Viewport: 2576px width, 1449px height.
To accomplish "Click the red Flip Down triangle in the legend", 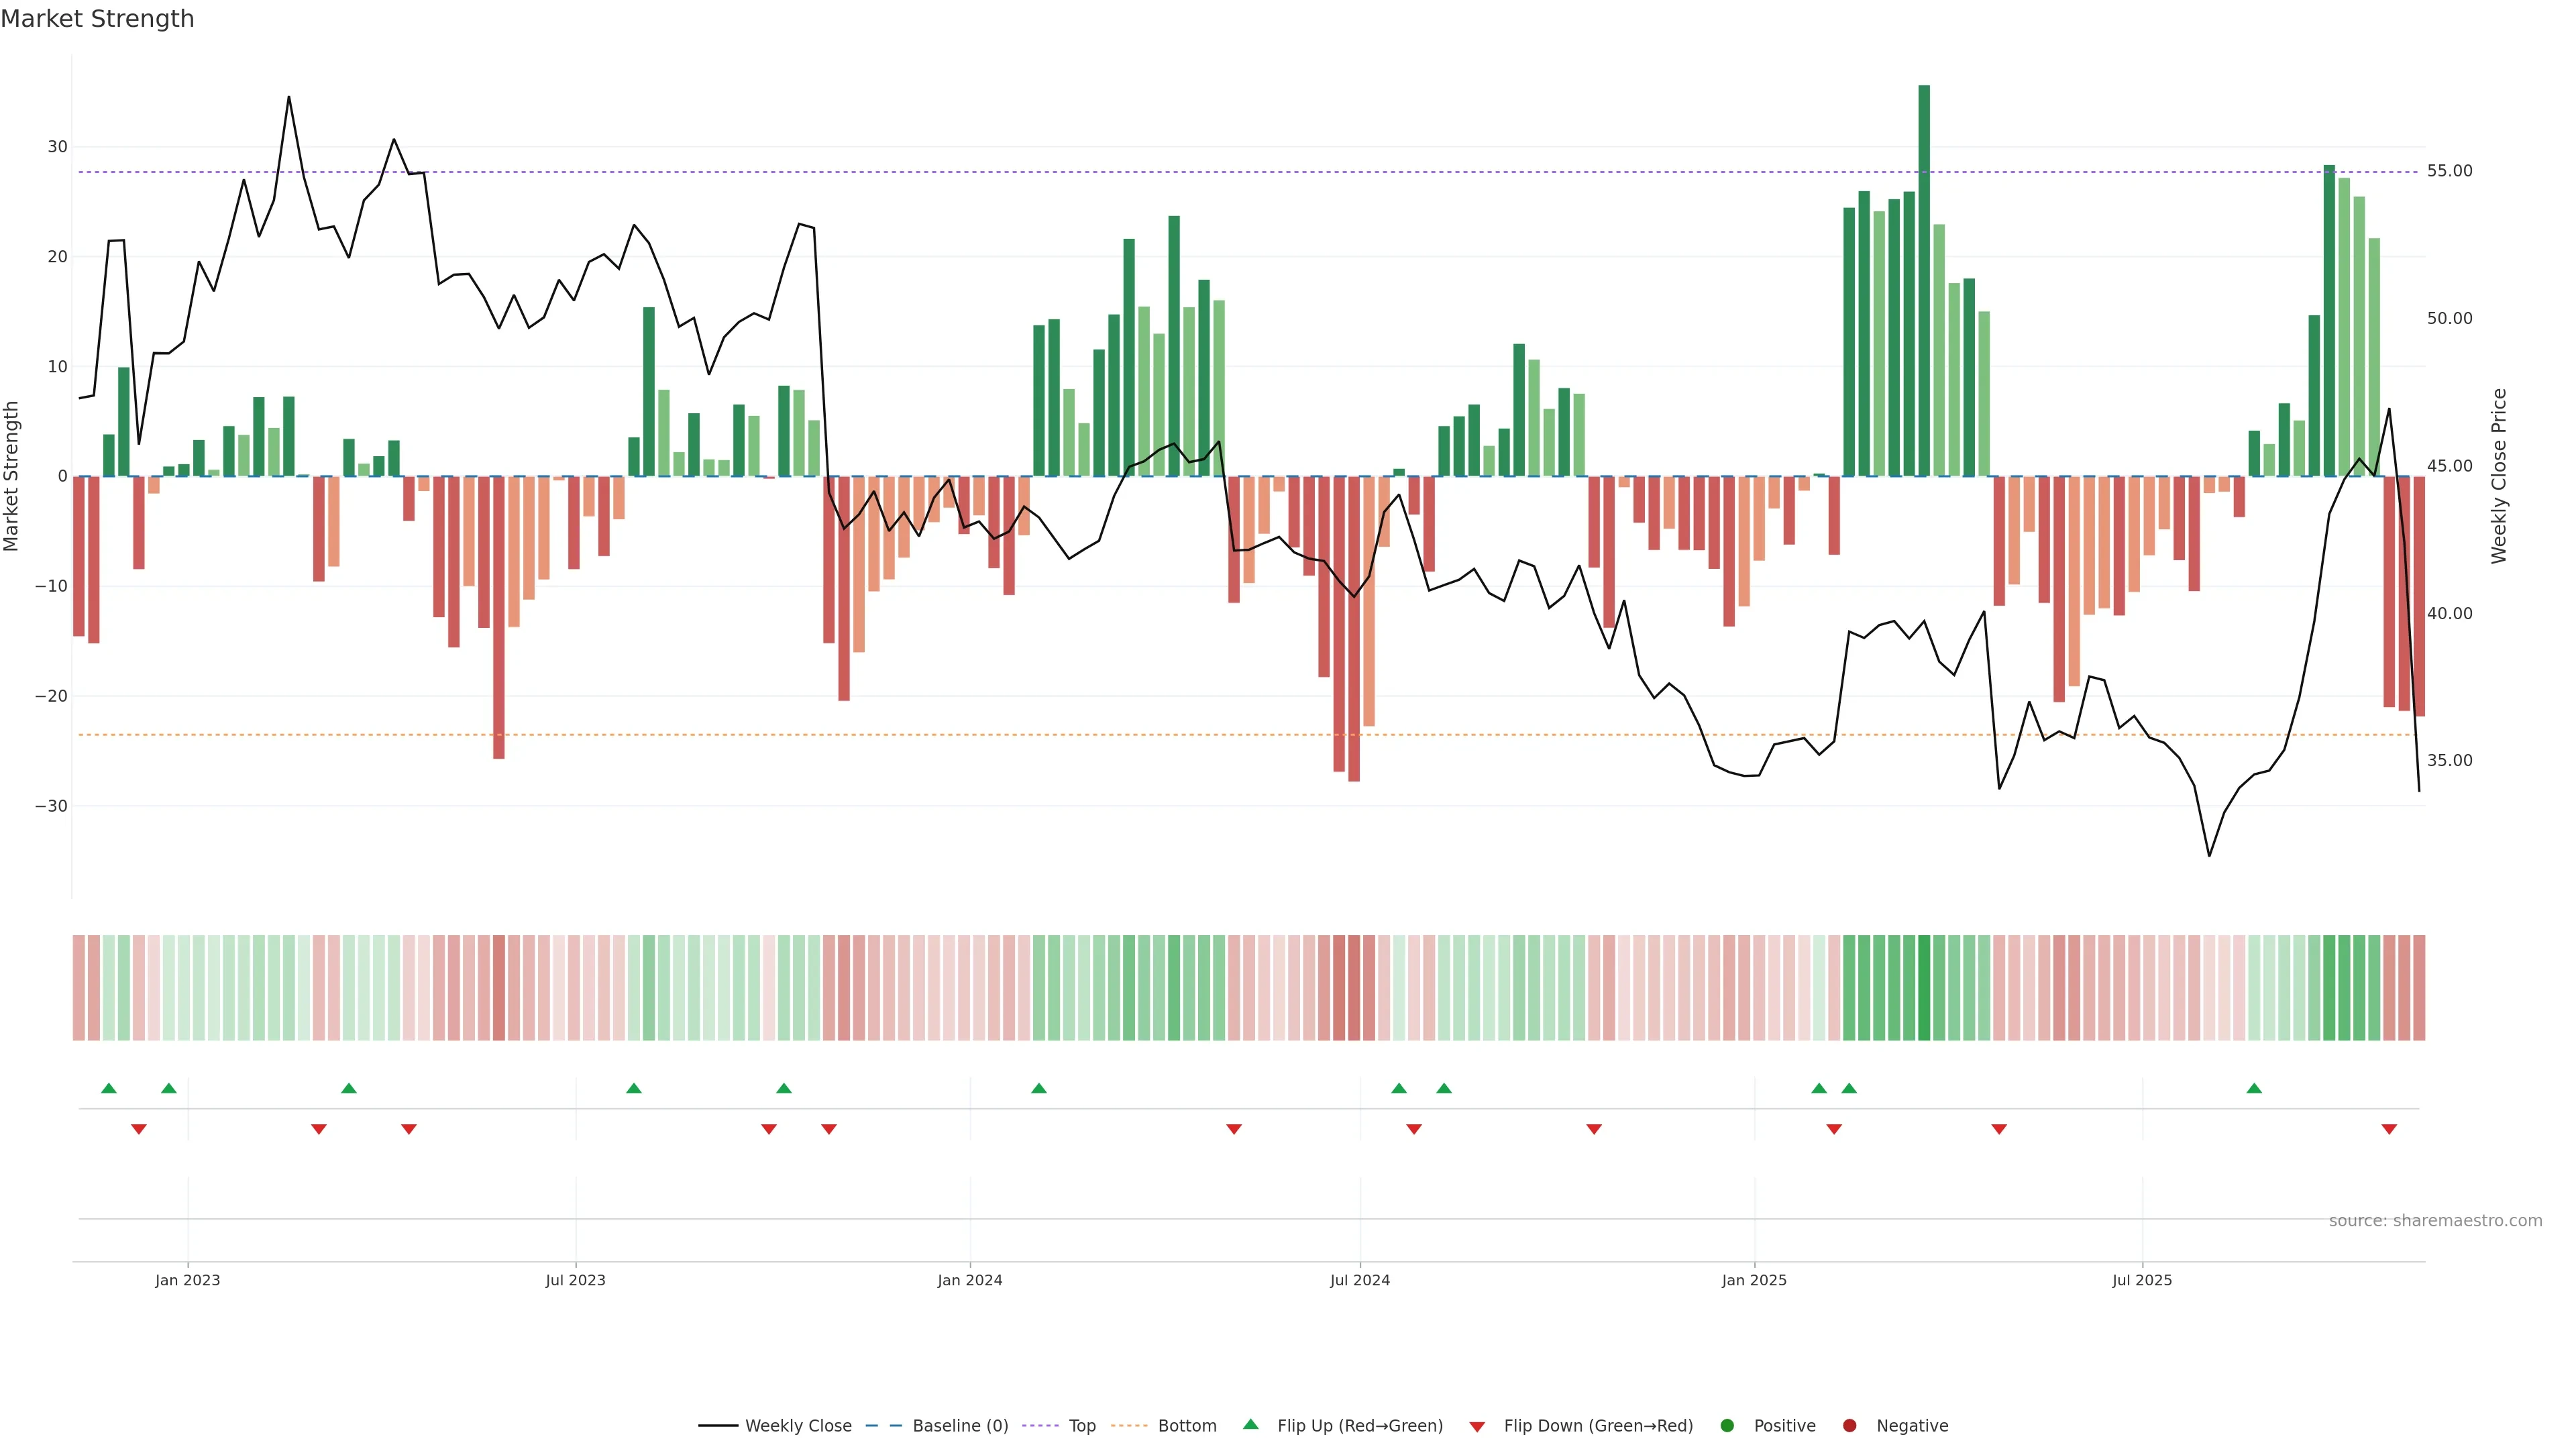I will pyautogui.click(x=1477, y=1427).
